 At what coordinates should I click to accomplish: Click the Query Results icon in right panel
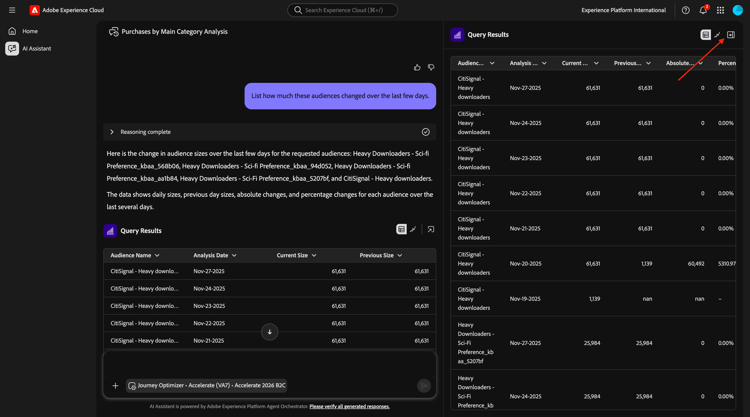coord(457,34)
